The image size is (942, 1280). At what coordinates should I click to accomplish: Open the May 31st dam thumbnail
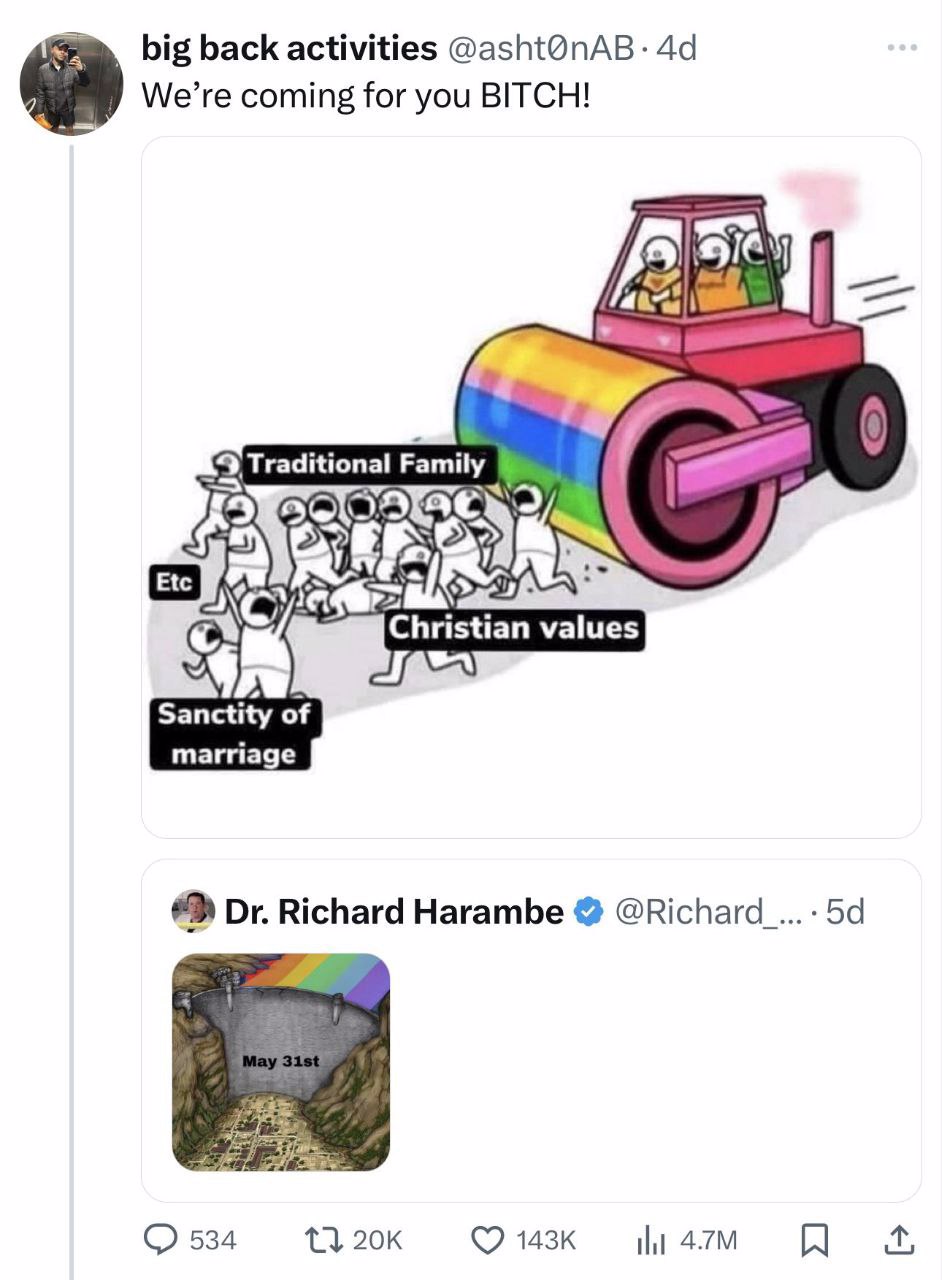tap(281, 1062)
